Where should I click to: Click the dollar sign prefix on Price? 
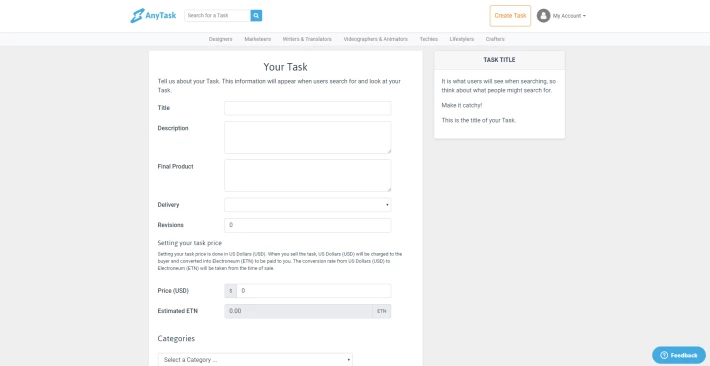click(x=230, y=291)
